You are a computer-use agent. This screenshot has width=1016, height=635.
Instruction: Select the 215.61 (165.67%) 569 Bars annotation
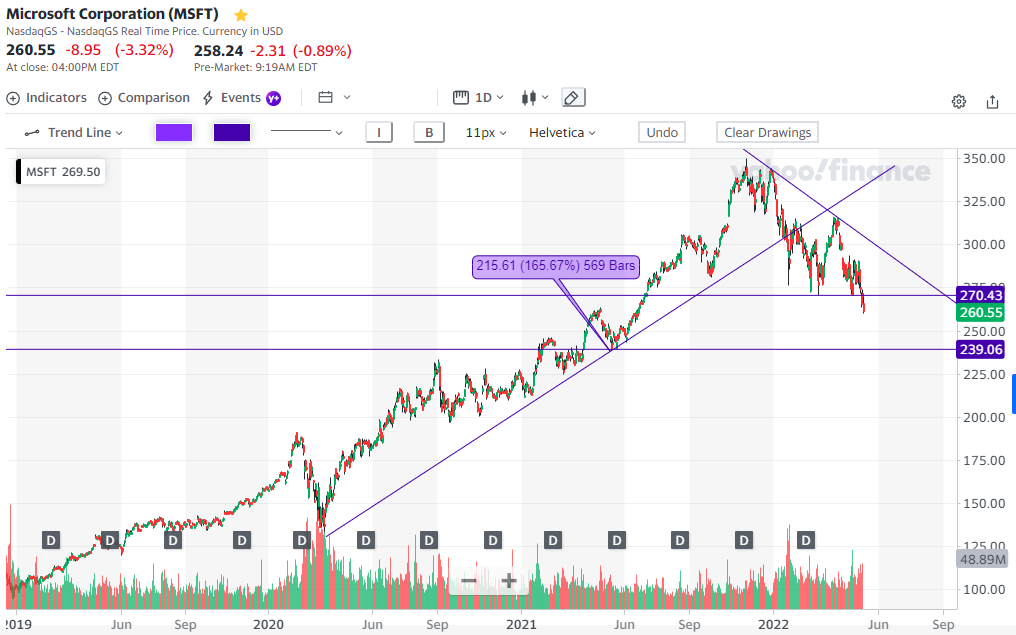pyautogui.click(x=556, y=266)
